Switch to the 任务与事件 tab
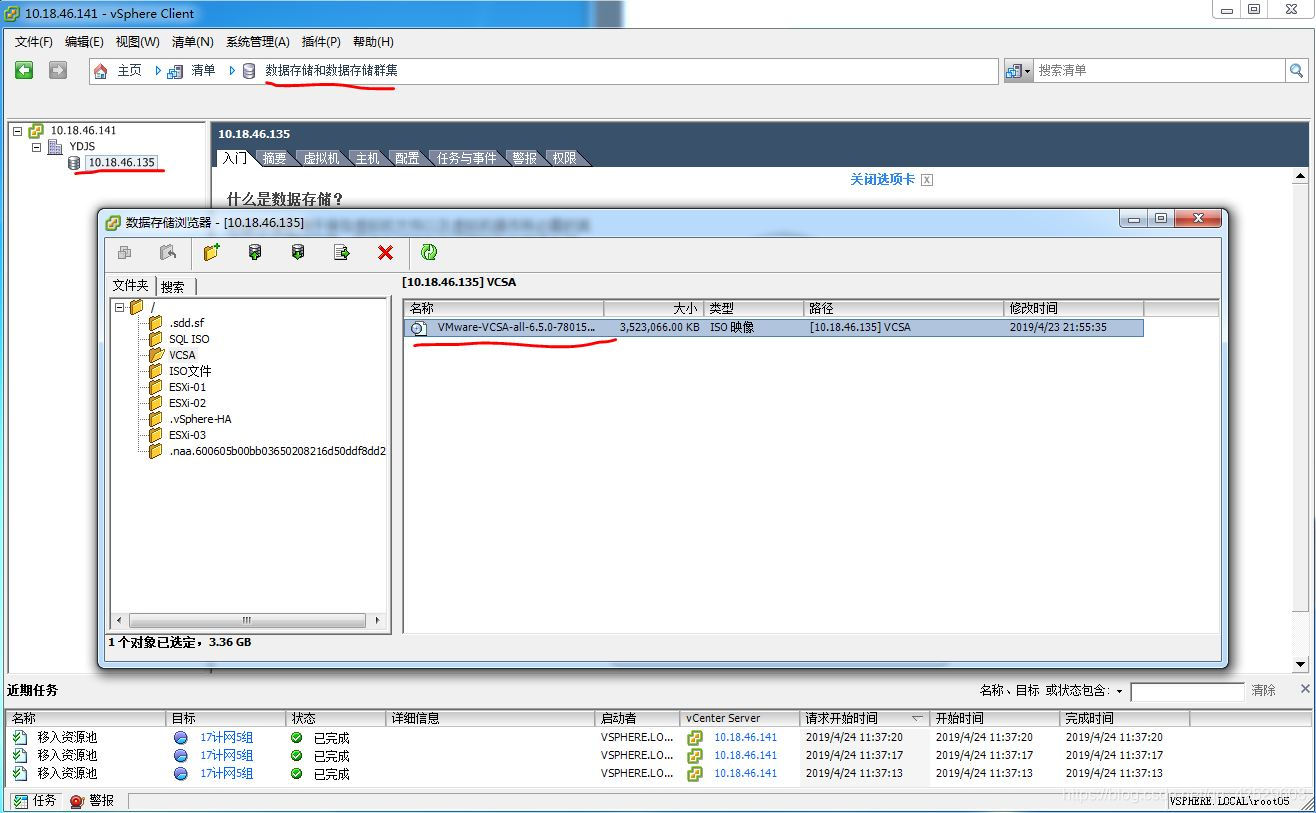The image size is (1316, 813). click(466, 158)
